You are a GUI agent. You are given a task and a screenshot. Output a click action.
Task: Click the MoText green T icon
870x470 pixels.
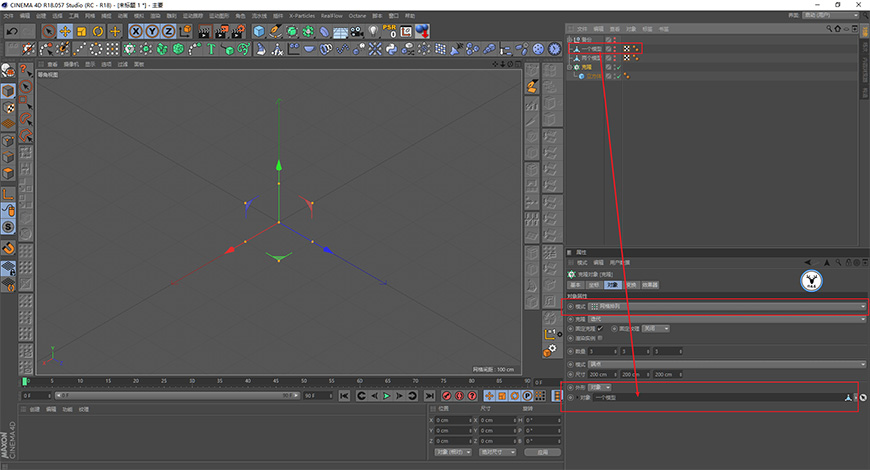point(211,49)
